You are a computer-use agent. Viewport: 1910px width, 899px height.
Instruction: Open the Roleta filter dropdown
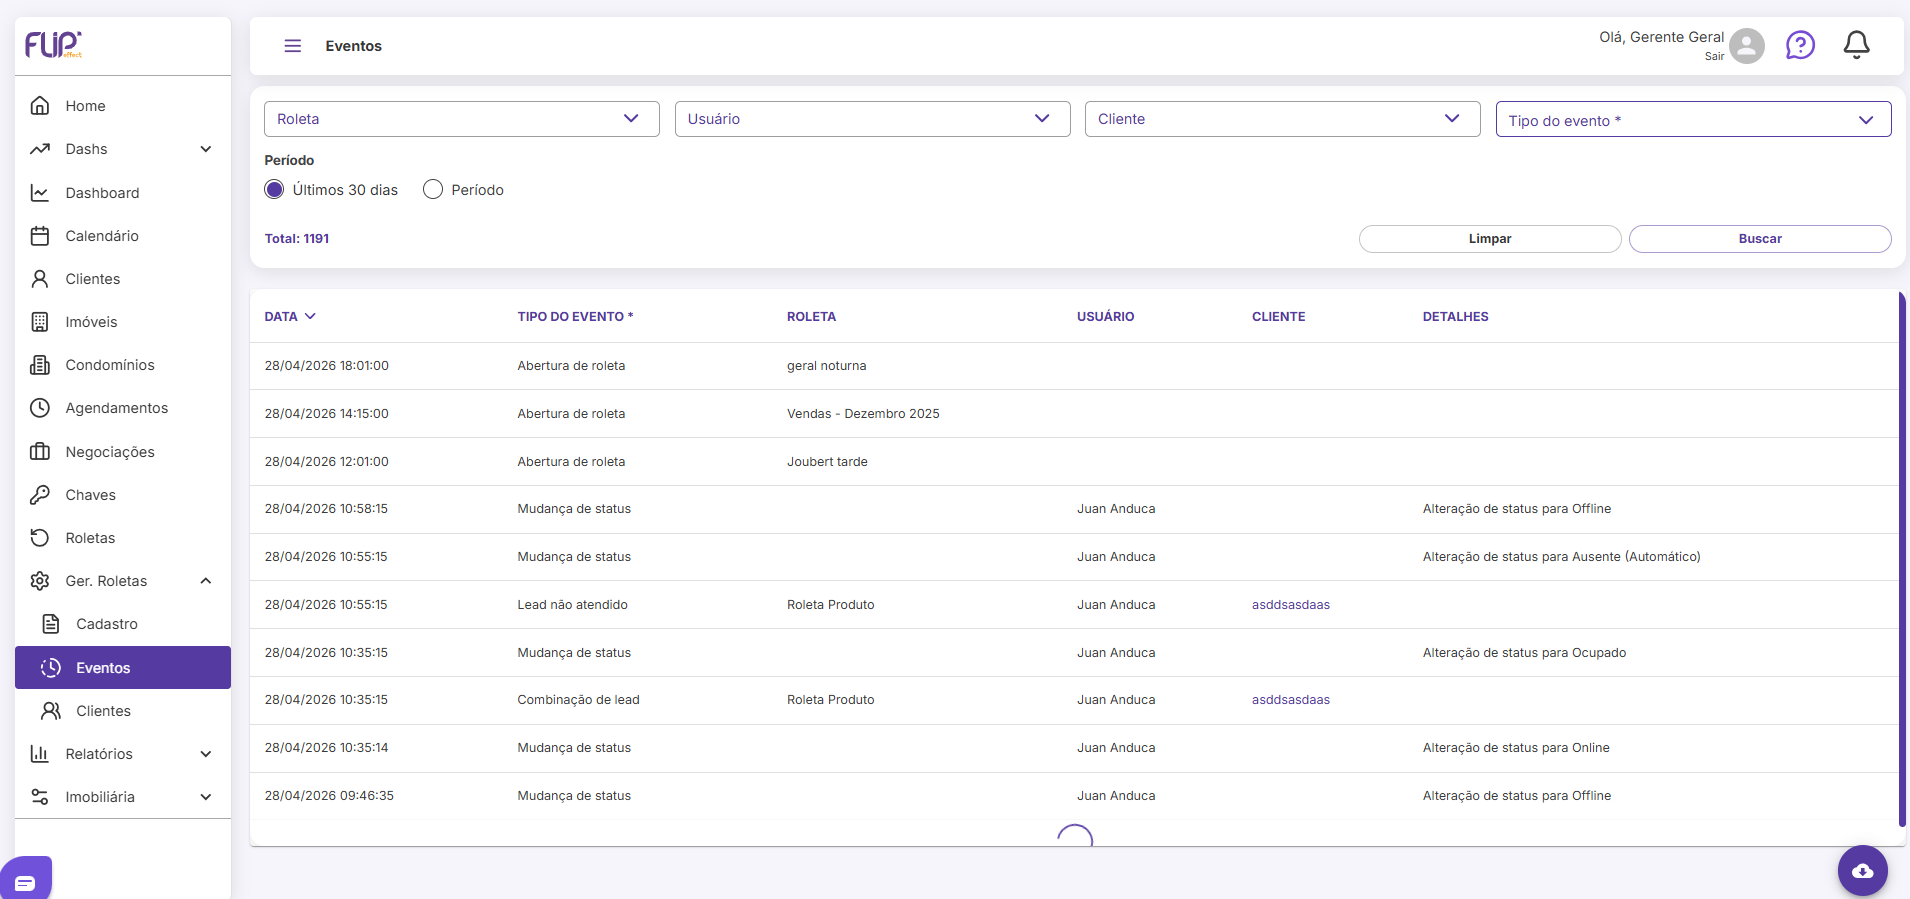pyautogui.click(x=462, y=119)
